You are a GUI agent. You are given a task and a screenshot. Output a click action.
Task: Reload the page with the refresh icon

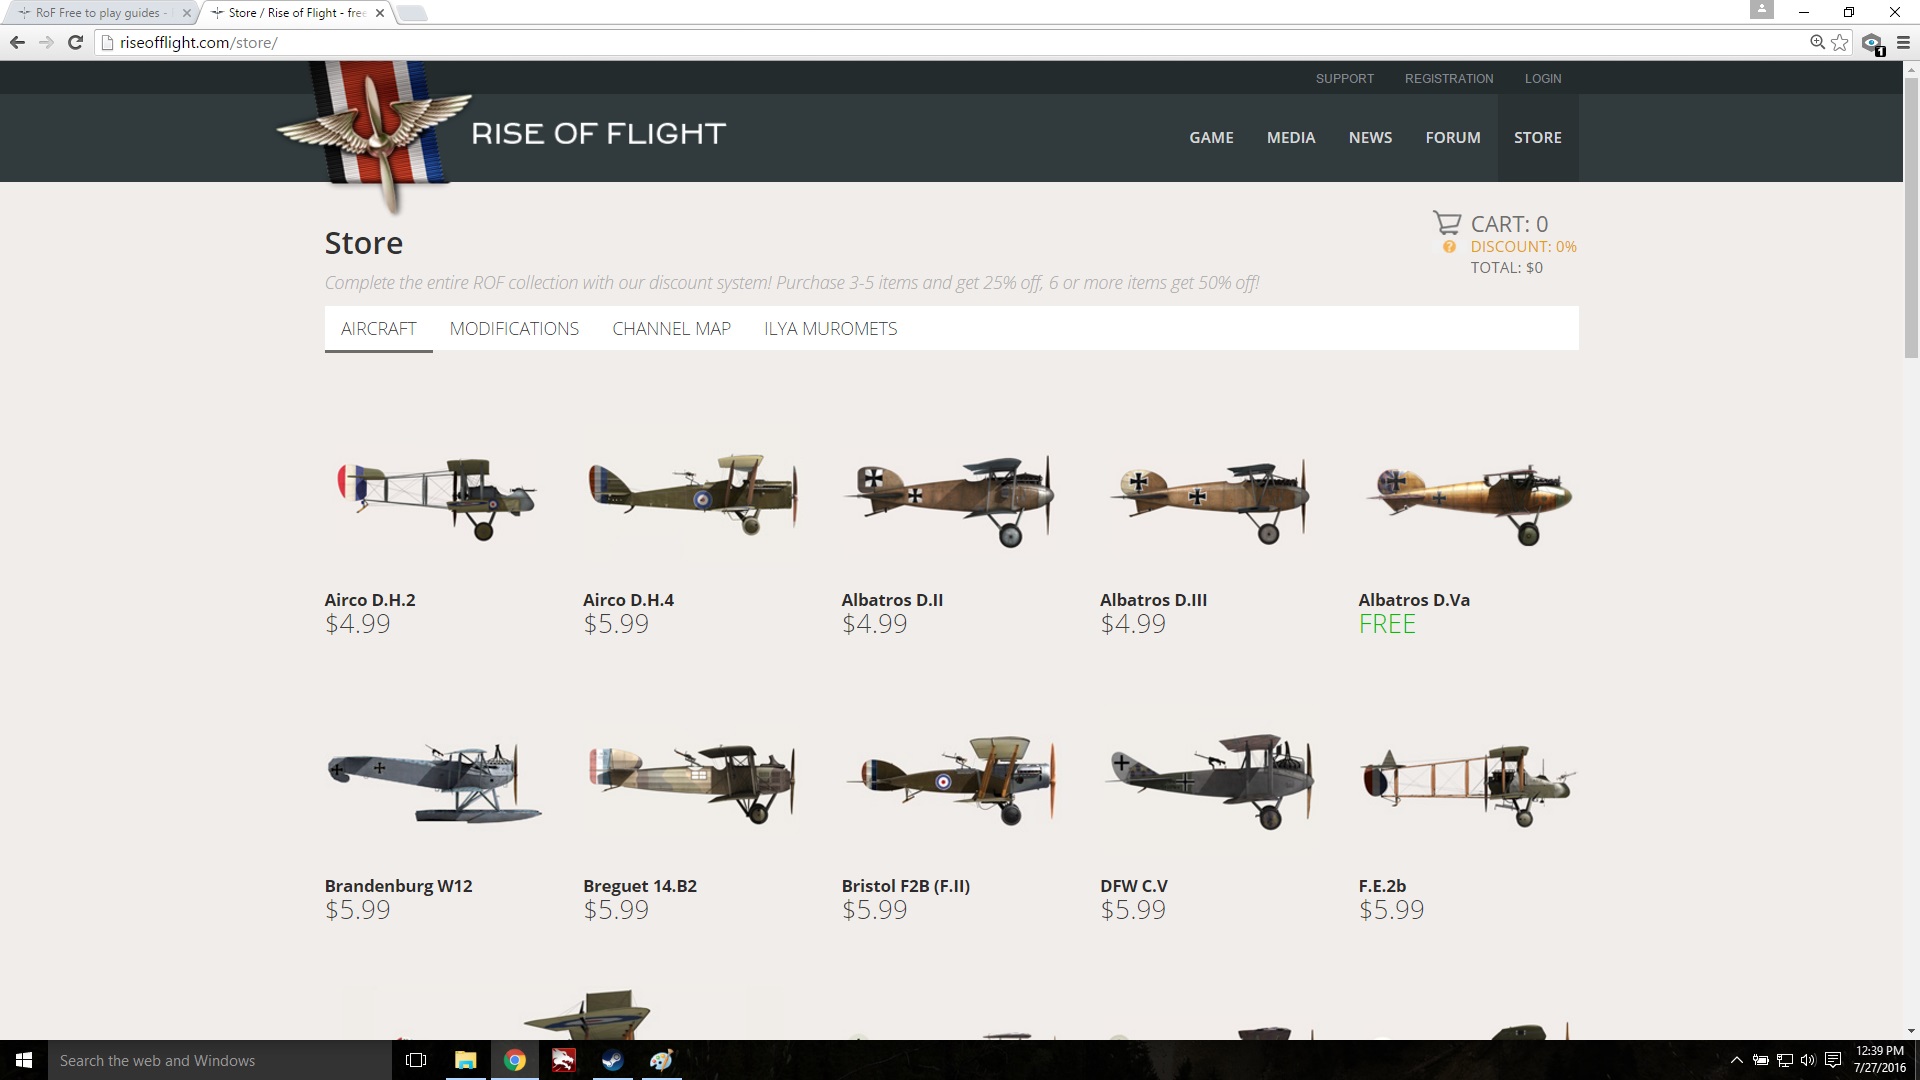pyautogui.click(x=75, y=42)
